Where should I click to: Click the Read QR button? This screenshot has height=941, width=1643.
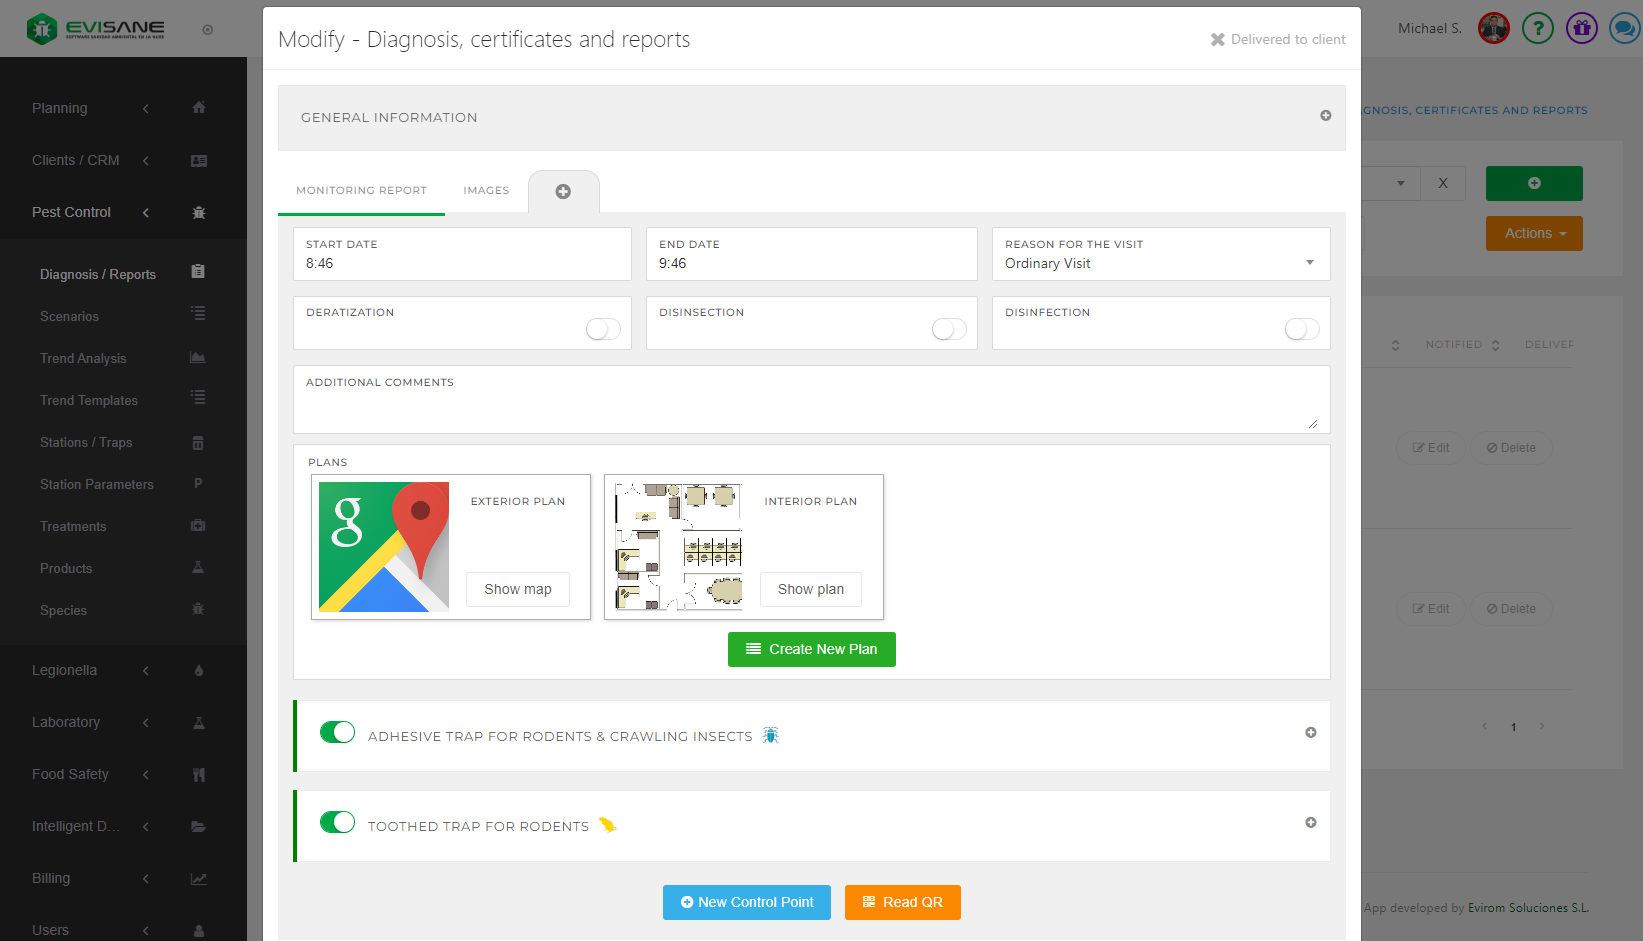coord(902,902)
